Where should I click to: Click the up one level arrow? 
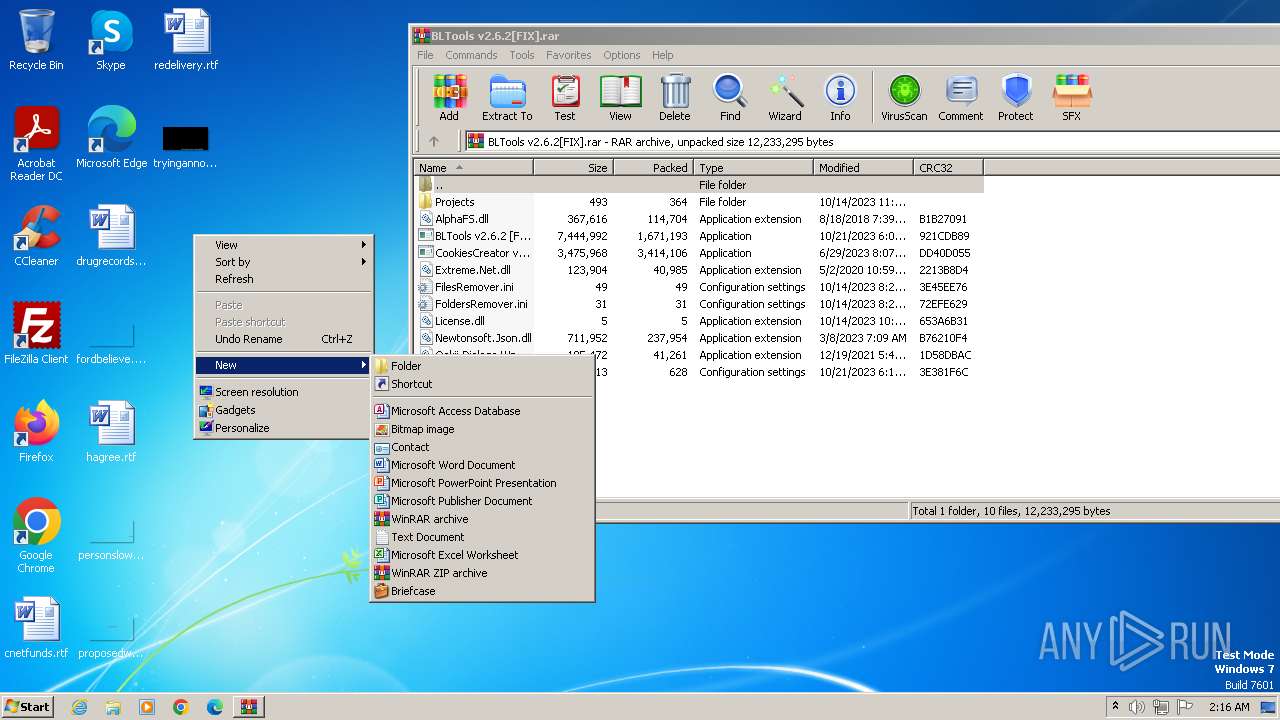434,141
